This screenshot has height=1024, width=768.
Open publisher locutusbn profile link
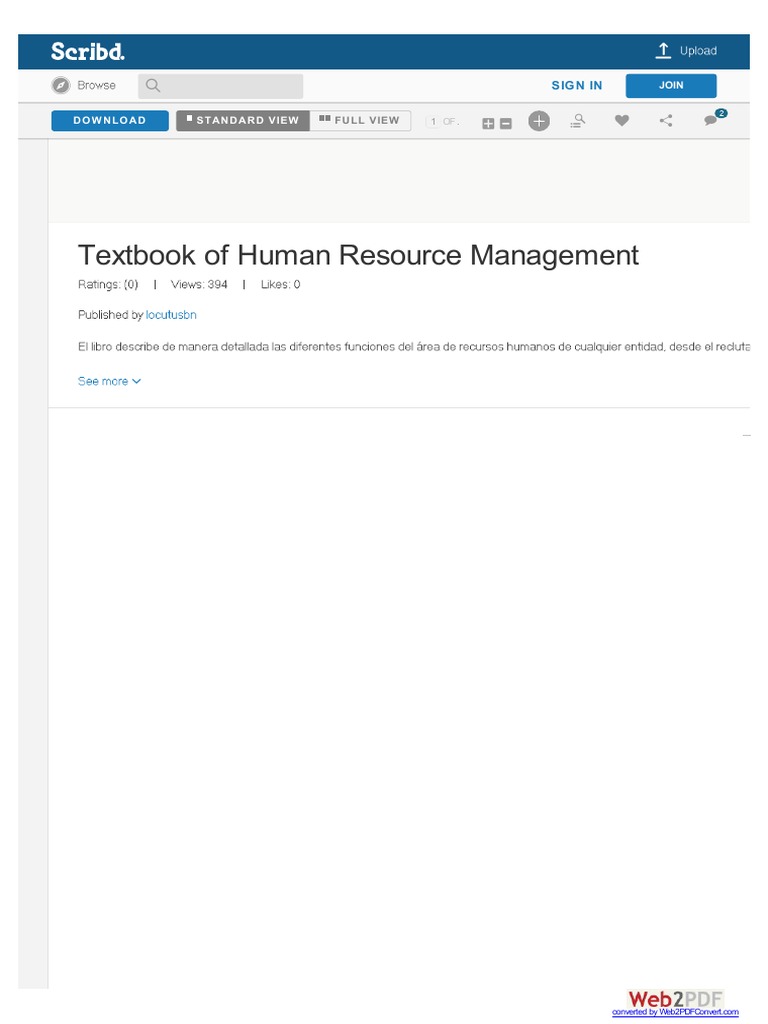171,315
